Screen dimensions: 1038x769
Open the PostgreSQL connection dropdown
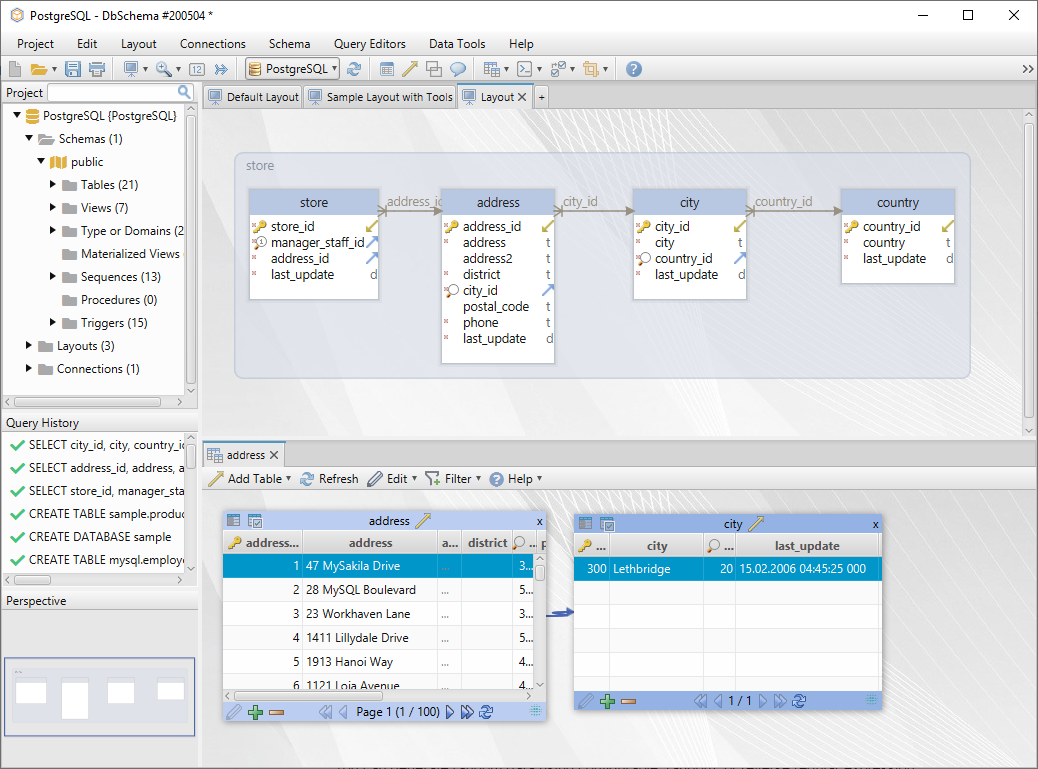(x=293, y=69)
